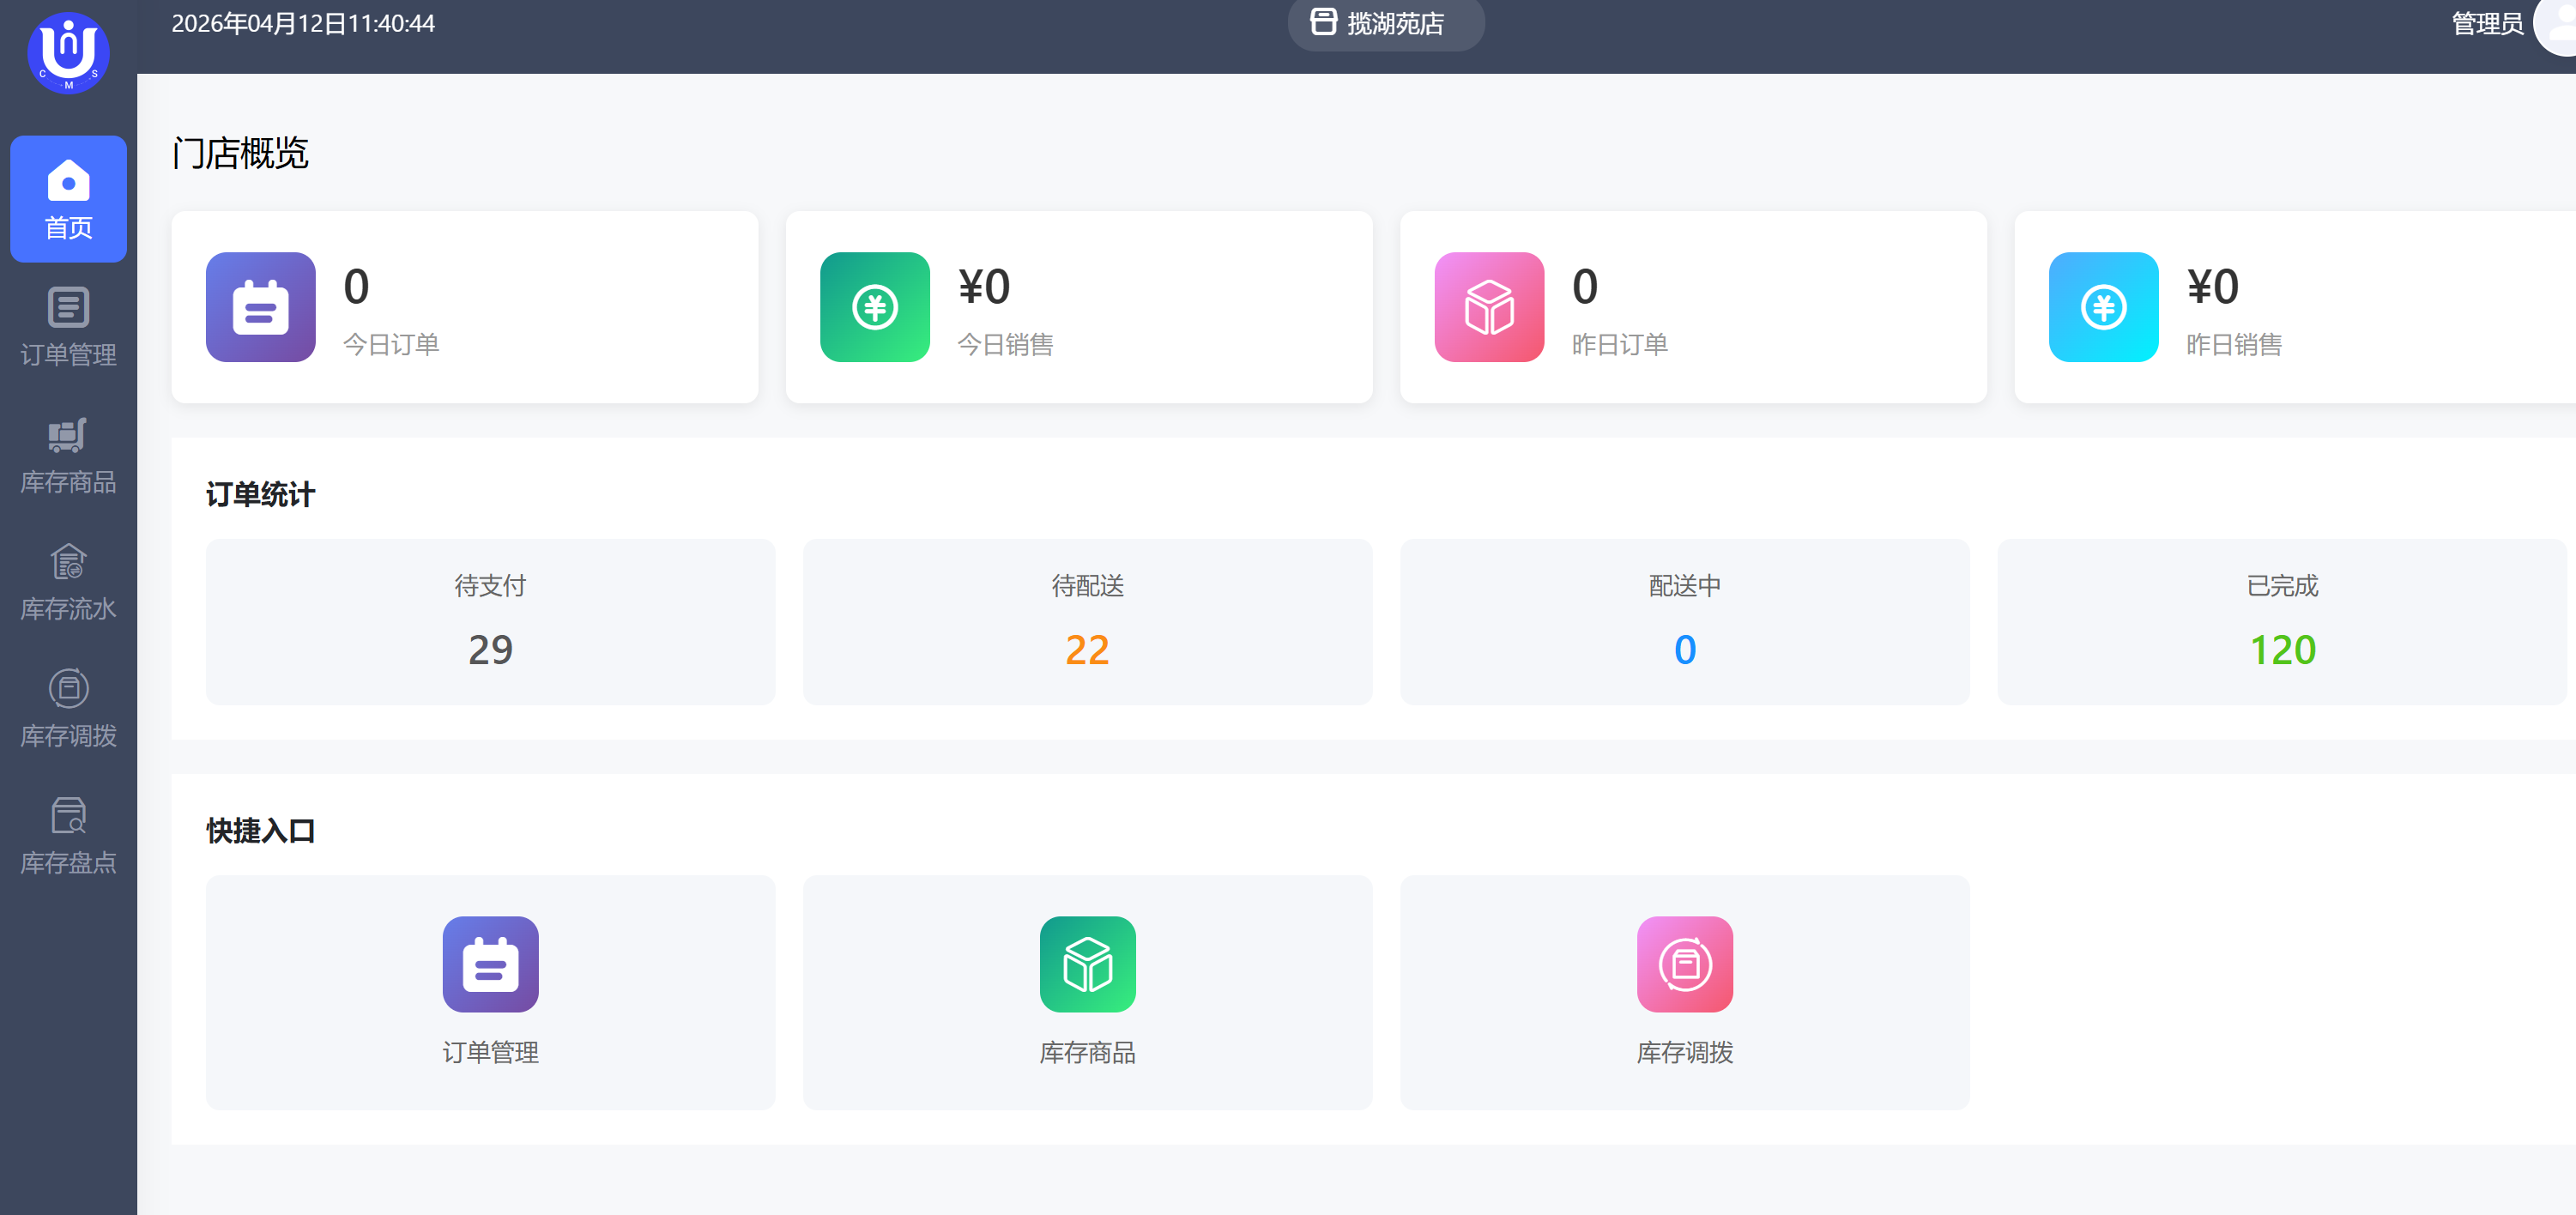The width and height of the screenshot is (2576, 1215).
Task: Select the 配送中 statistics card
Action: [1684, 622]
